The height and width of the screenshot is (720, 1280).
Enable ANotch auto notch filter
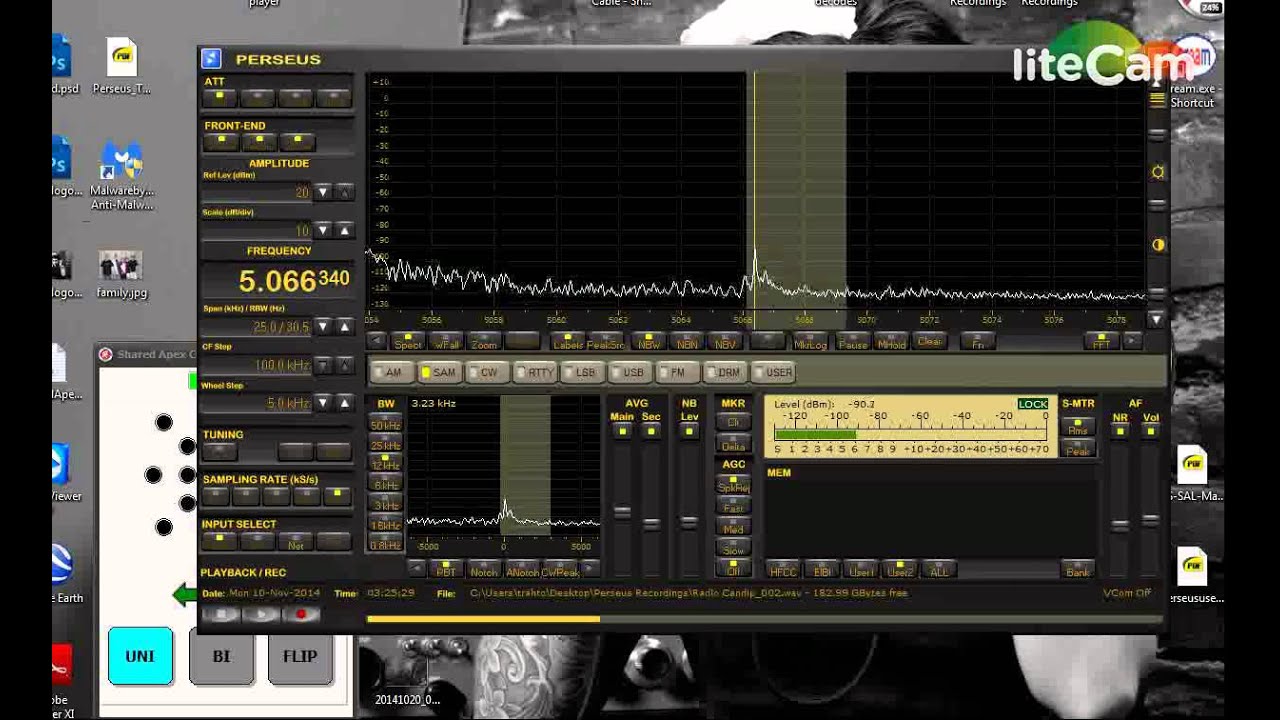tap(522, 570)
